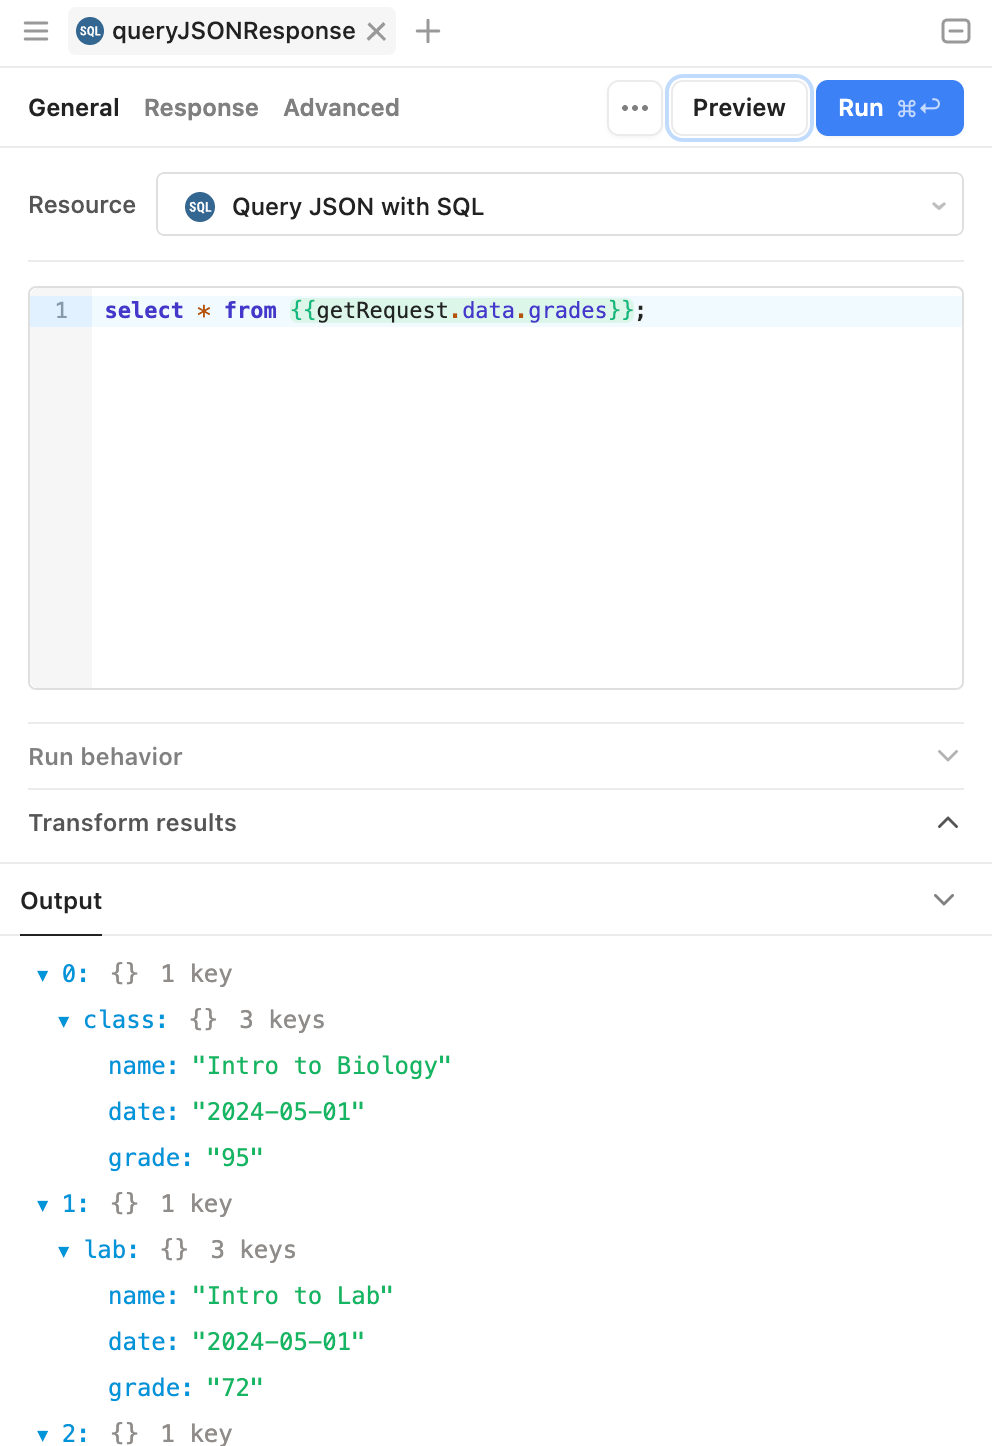The width and height of the screenshot is (992, 1446).
Task: Switch to the Response tab
Action: (x=201, y=108)
